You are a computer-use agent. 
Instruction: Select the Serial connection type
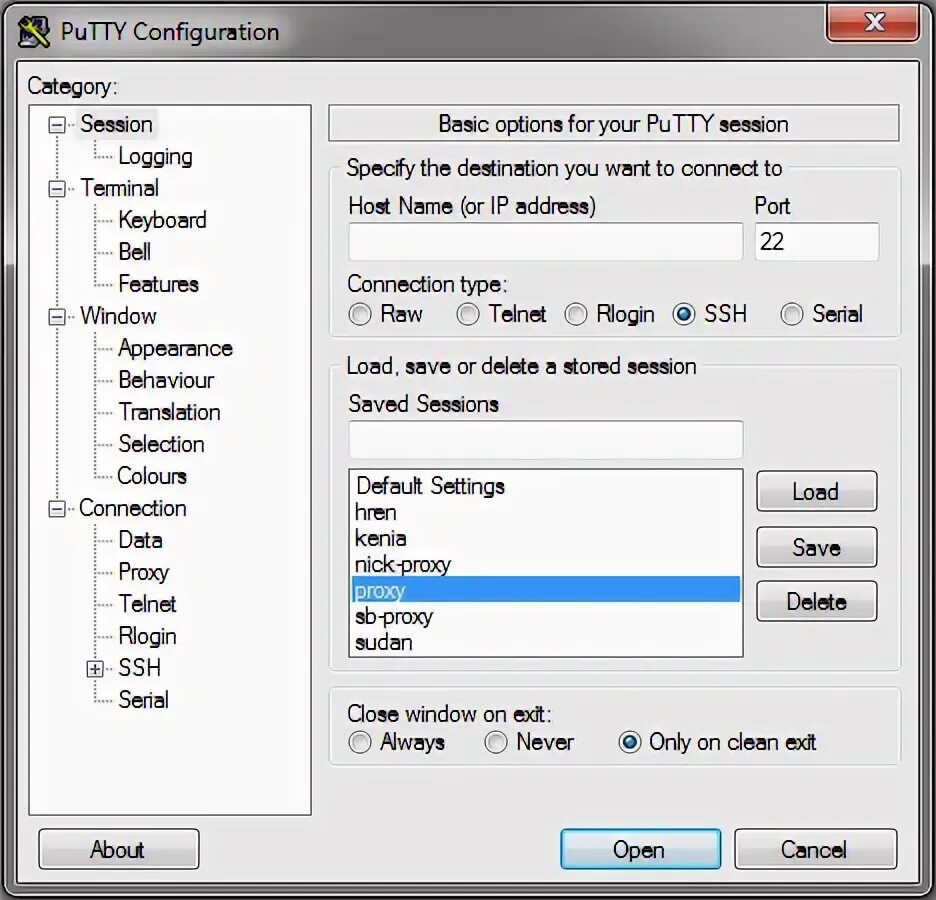[x=792, y=314]
